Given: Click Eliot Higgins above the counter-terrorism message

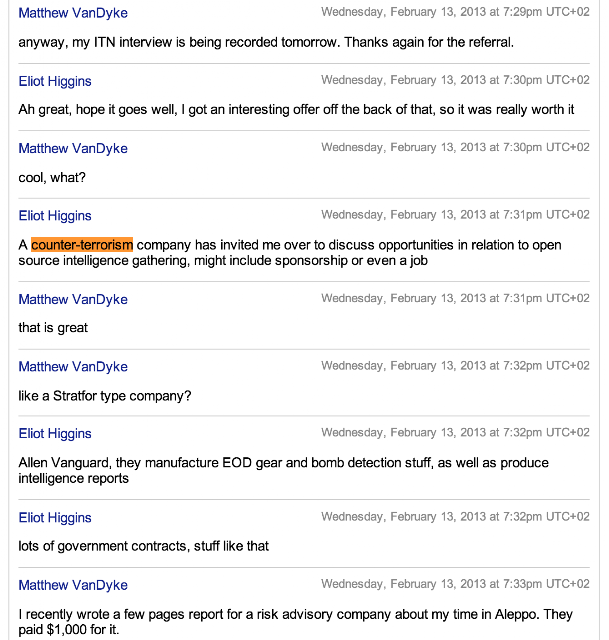Looking at the screenshot, I should click(x=55, y=216).
